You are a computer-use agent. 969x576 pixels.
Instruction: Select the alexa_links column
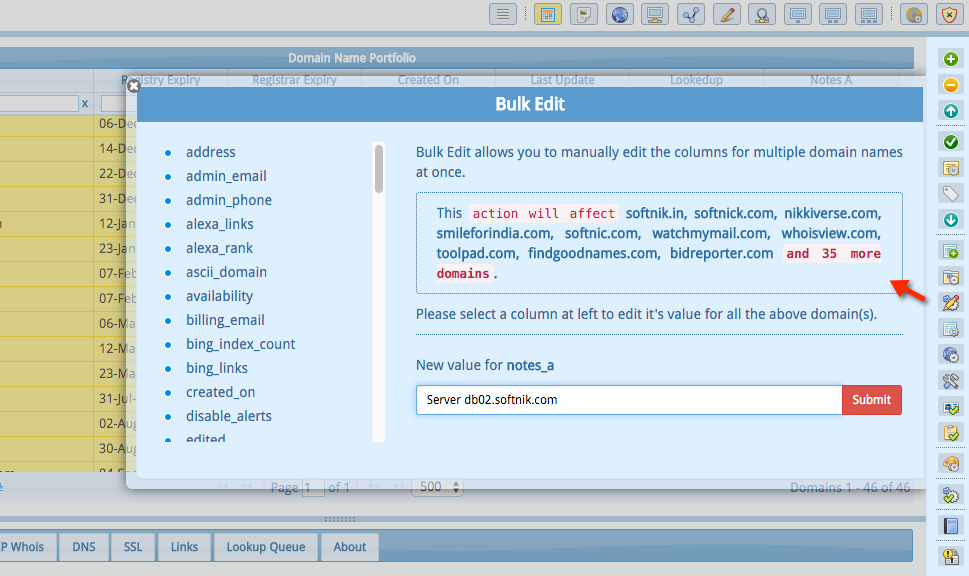[x=219, y=224]
